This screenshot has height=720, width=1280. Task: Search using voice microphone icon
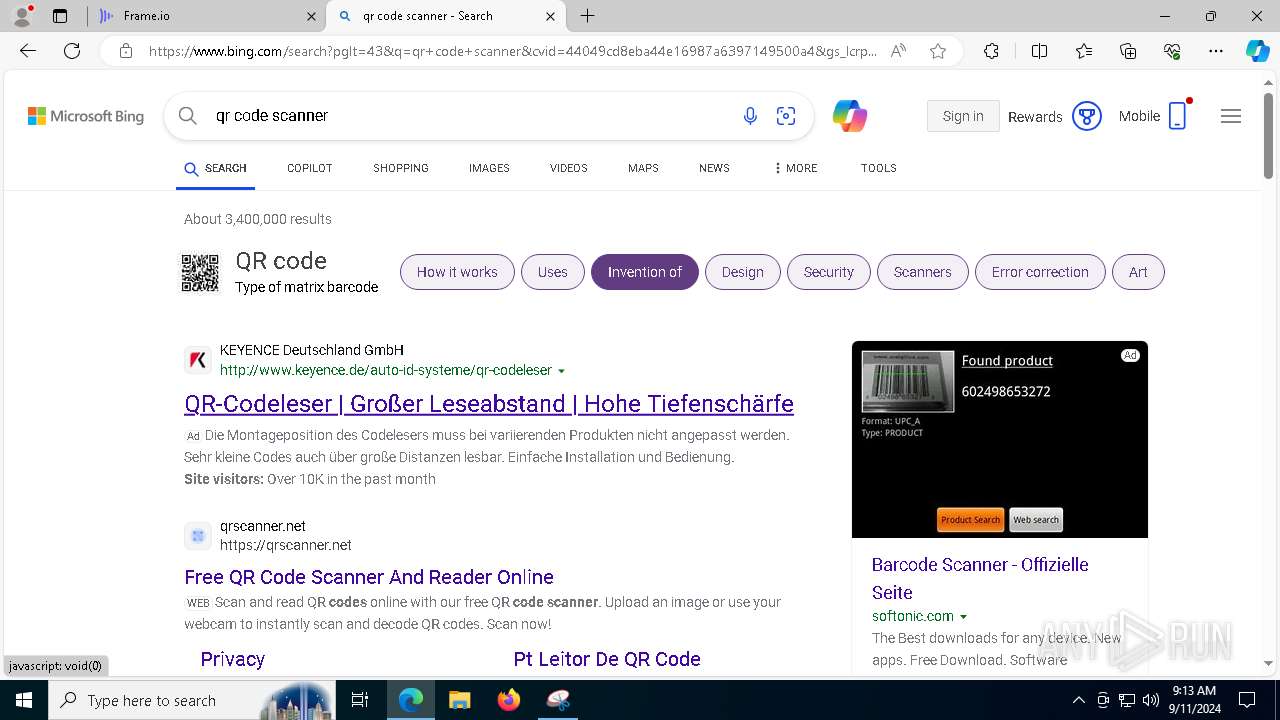pyautogui.click(x=750, y=116)
